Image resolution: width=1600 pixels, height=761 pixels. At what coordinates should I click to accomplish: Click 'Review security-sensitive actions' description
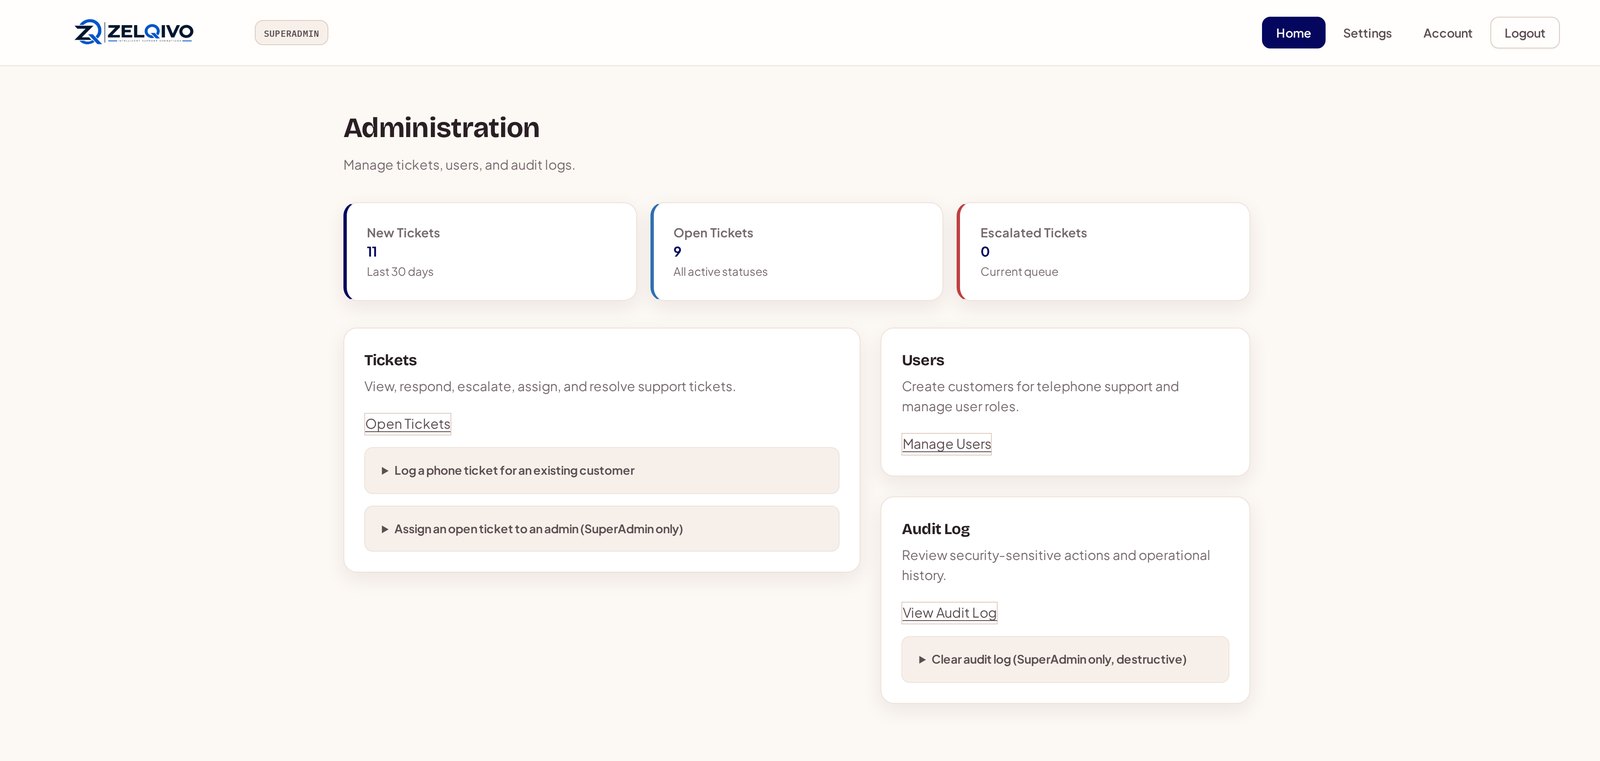coord(1056,566)
